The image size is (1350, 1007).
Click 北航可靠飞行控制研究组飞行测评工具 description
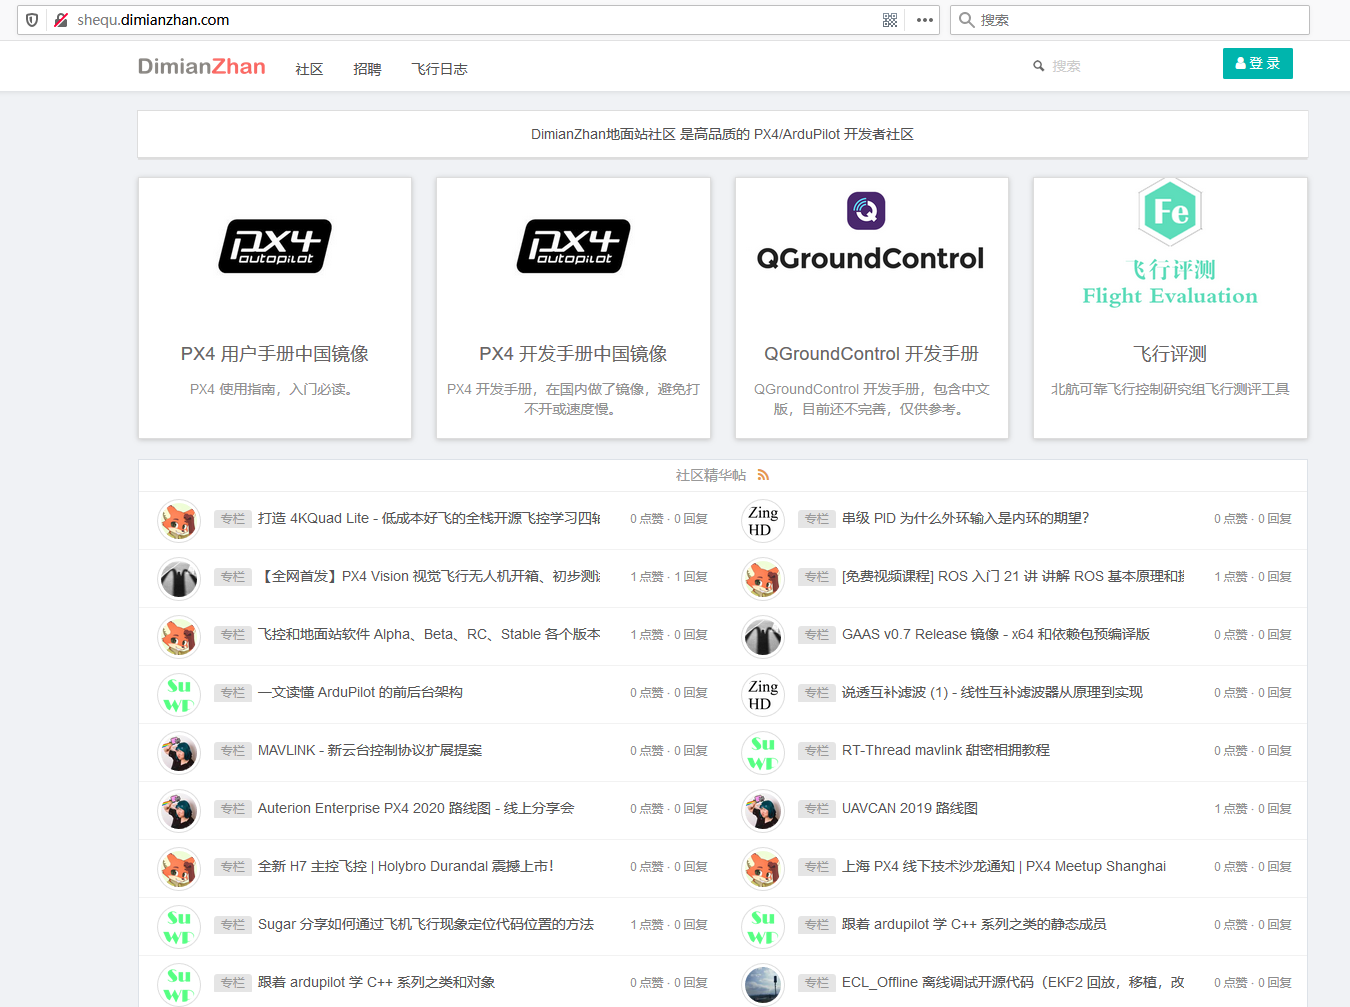click(1170, 389)
